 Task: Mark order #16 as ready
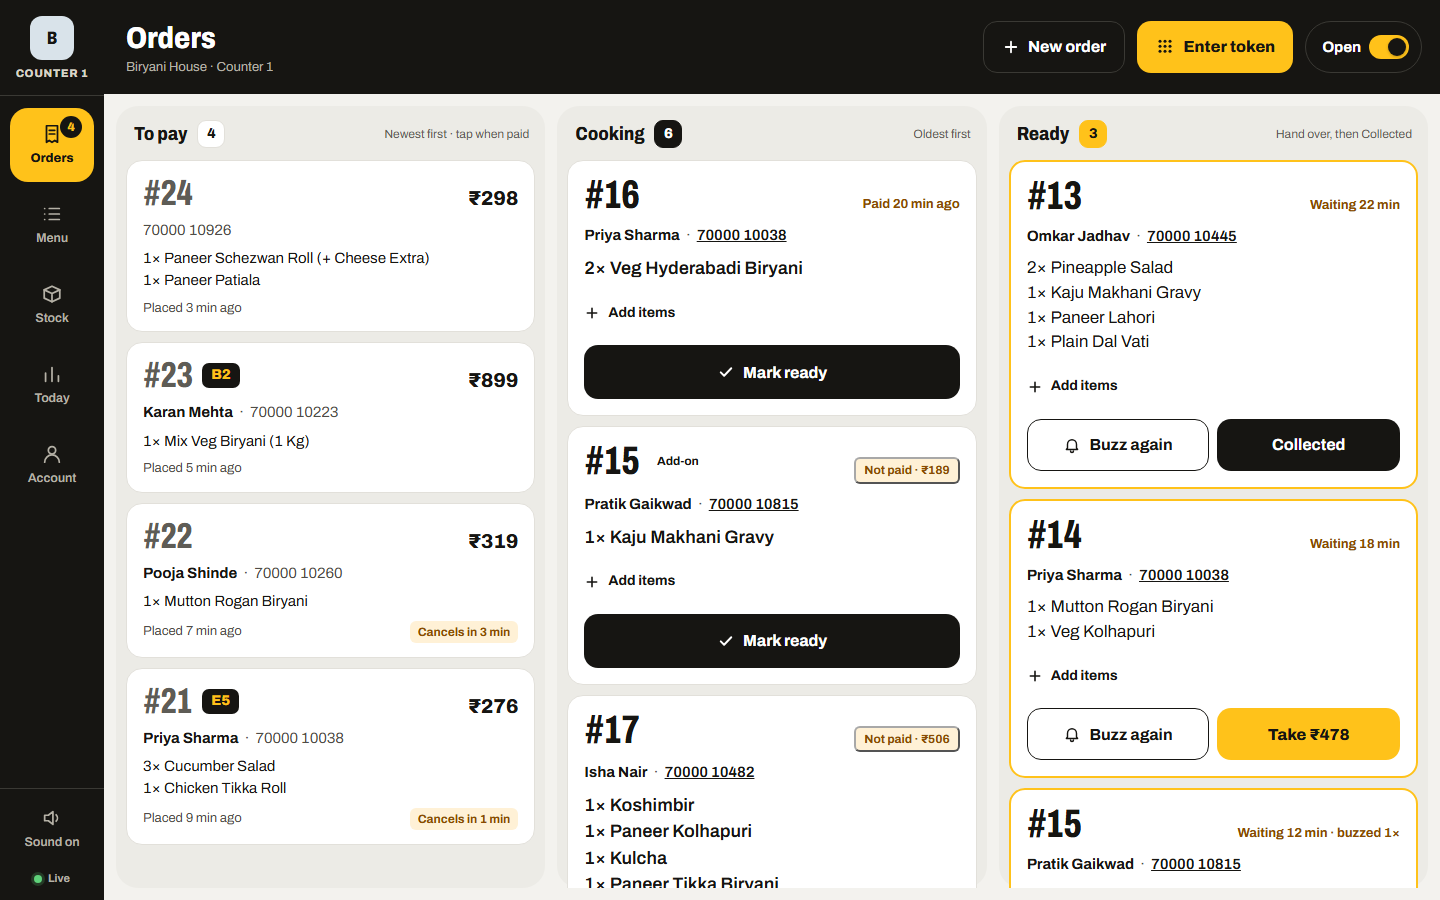pos(772,372)
